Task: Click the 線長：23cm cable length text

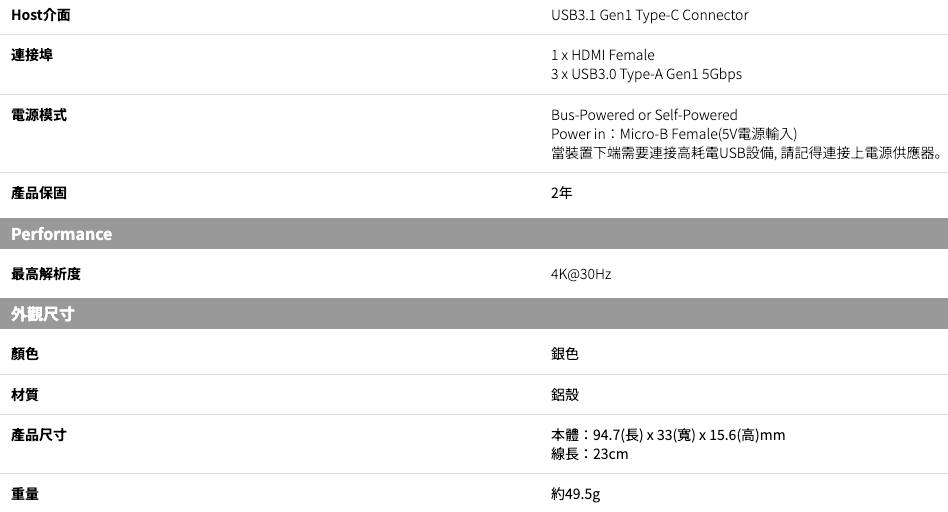Action: click(x=589, y=454)
